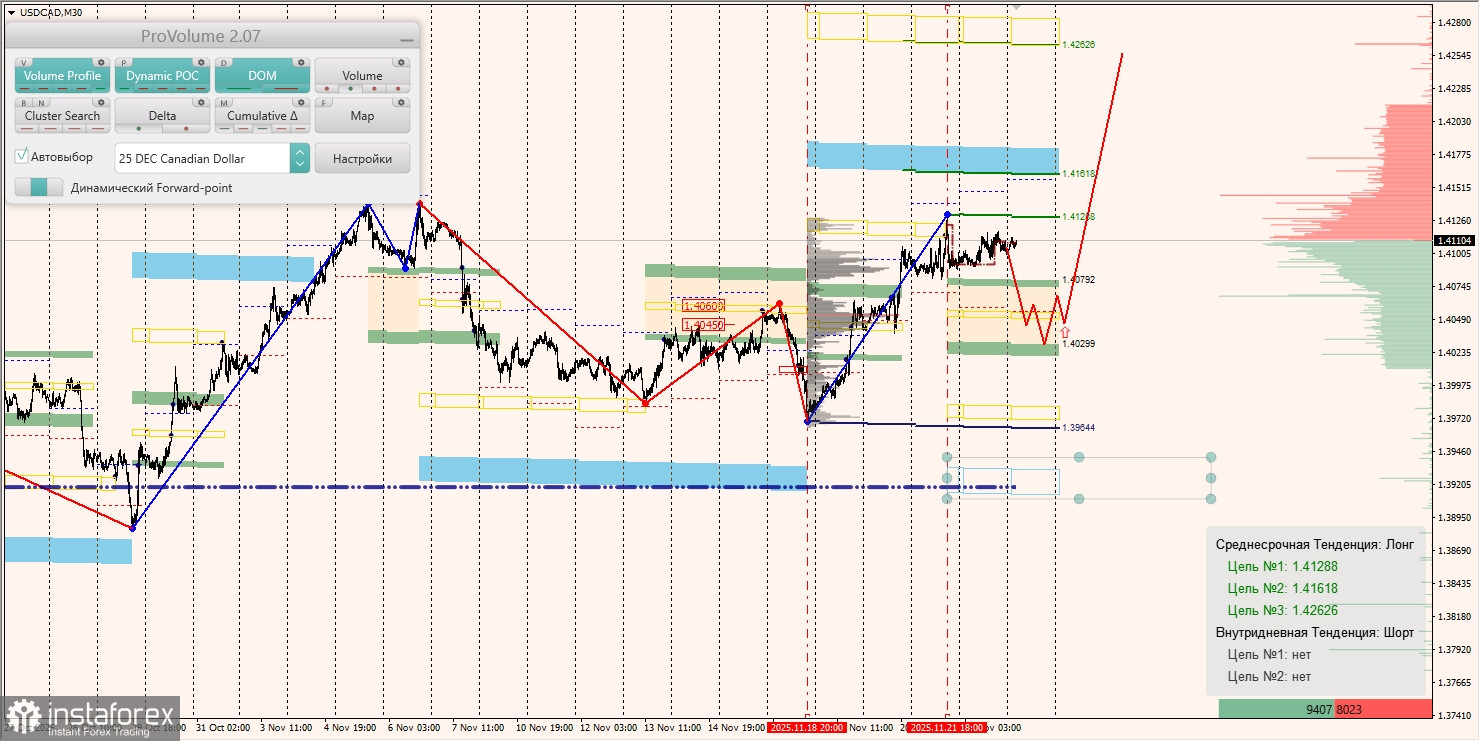Viewport: 1480px width, 741px height.
Task: Open the Volume Profile settings gear icon
Action: click(x=101, y=62)
